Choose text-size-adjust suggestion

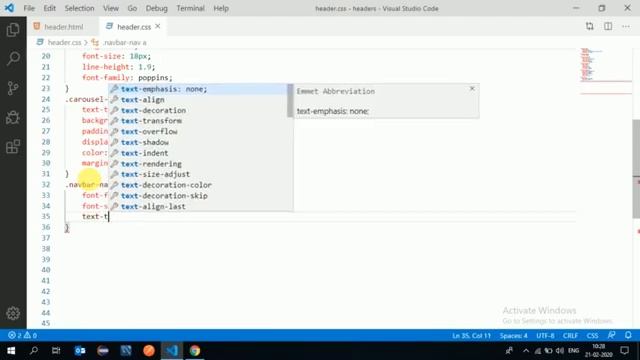pyautogui.click(x=198, y=174)
